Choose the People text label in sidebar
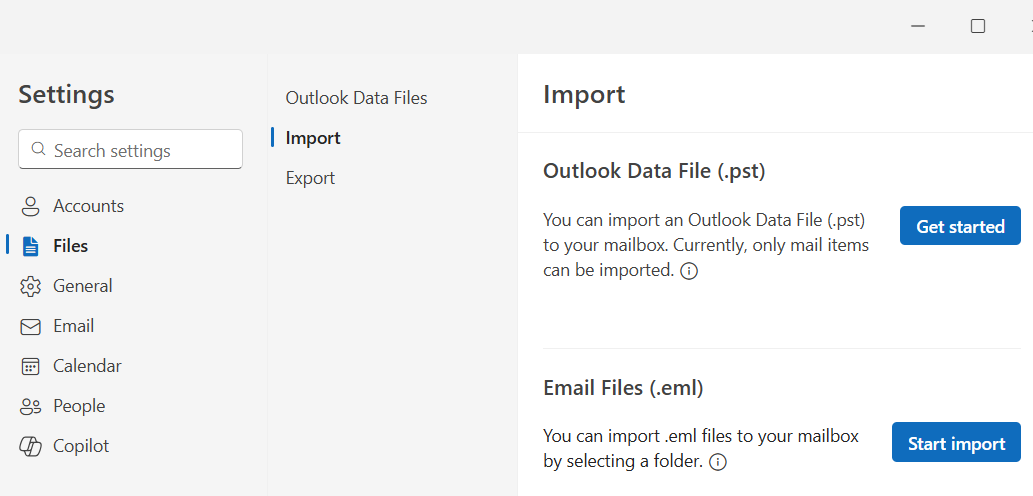Viewport: 1033px width, 496px height. coord(79,406)
